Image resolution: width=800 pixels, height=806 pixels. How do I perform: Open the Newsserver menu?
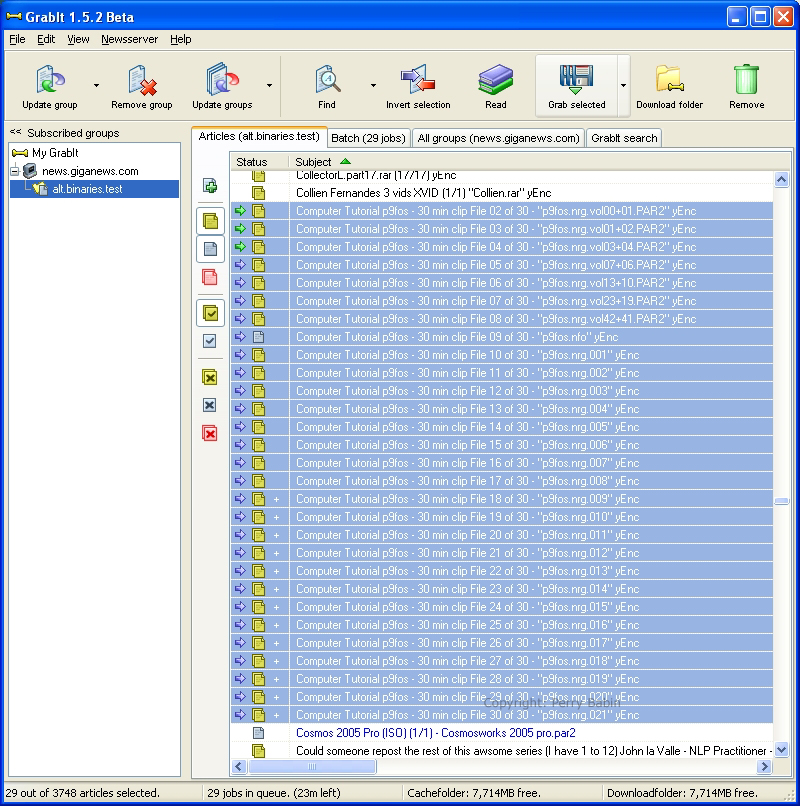click(x=130, y=39)
